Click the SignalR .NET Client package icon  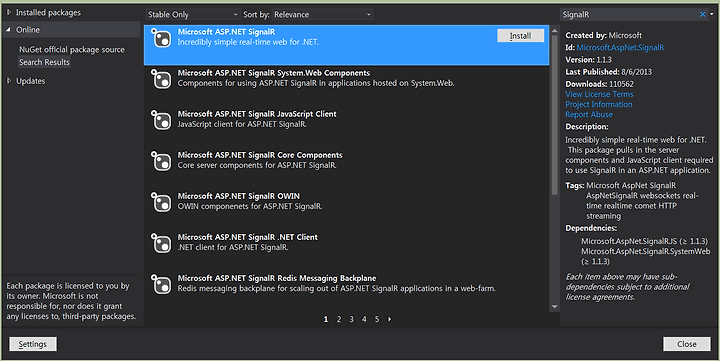161,243
